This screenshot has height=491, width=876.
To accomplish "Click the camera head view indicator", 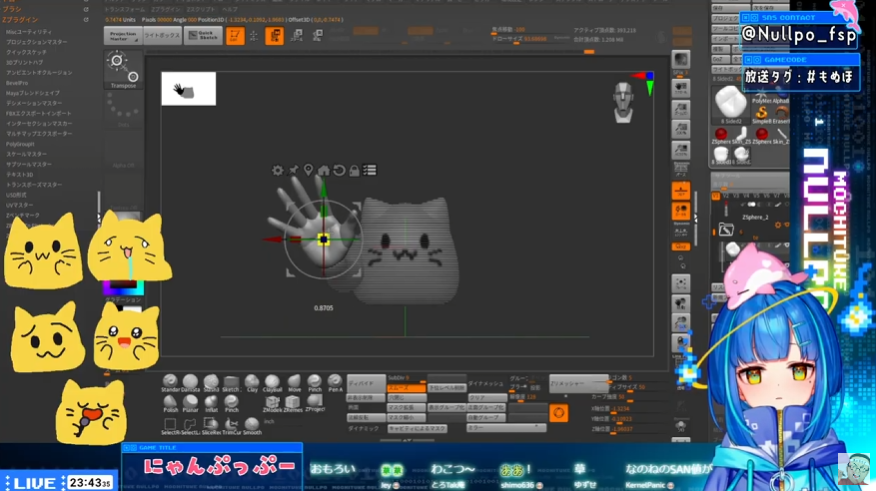I will (x=622, y=100).
